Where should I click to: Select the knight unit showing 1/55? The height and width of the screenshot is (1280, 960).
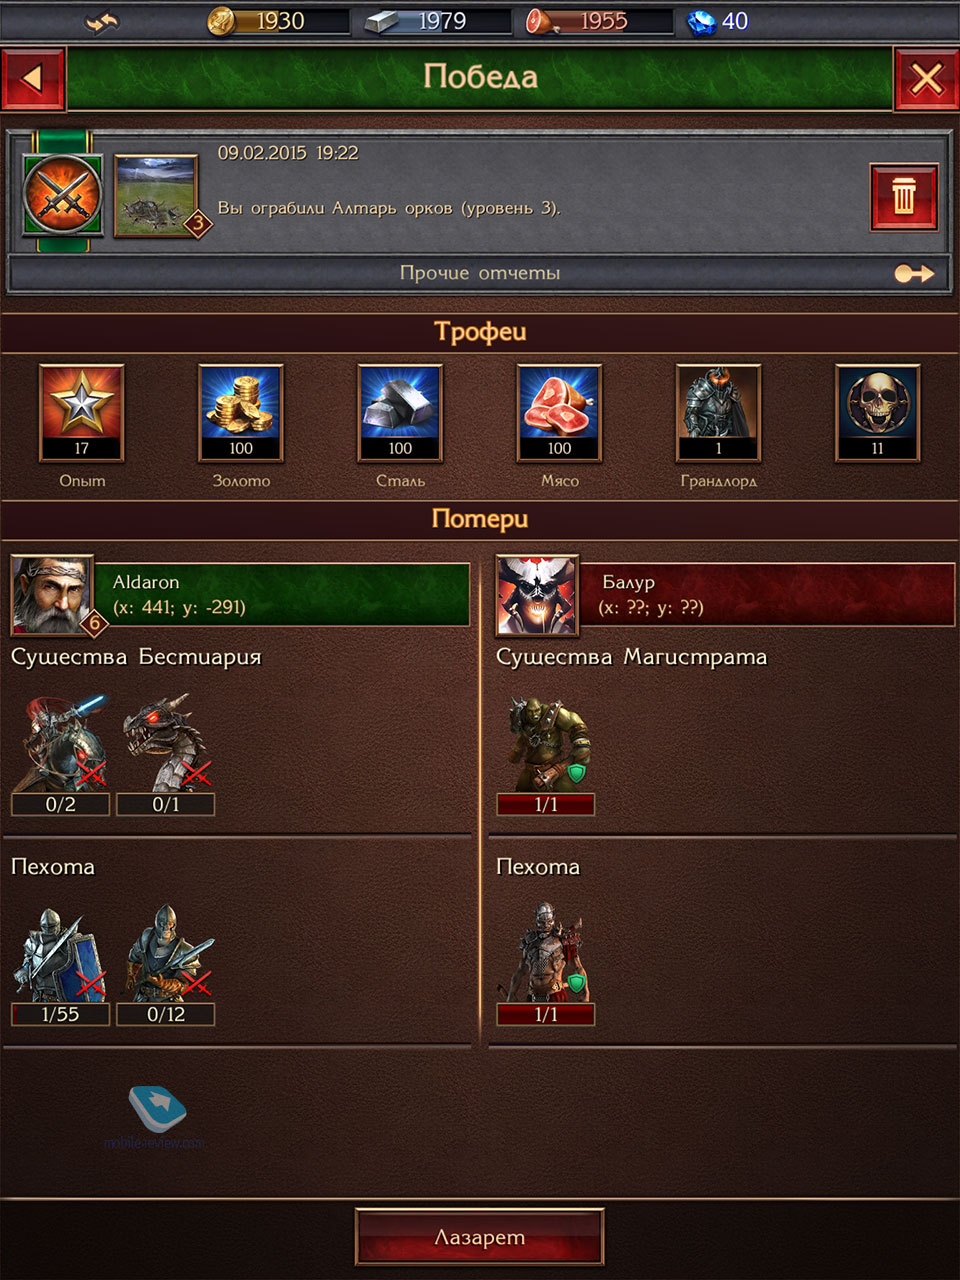tap(60, 964)
